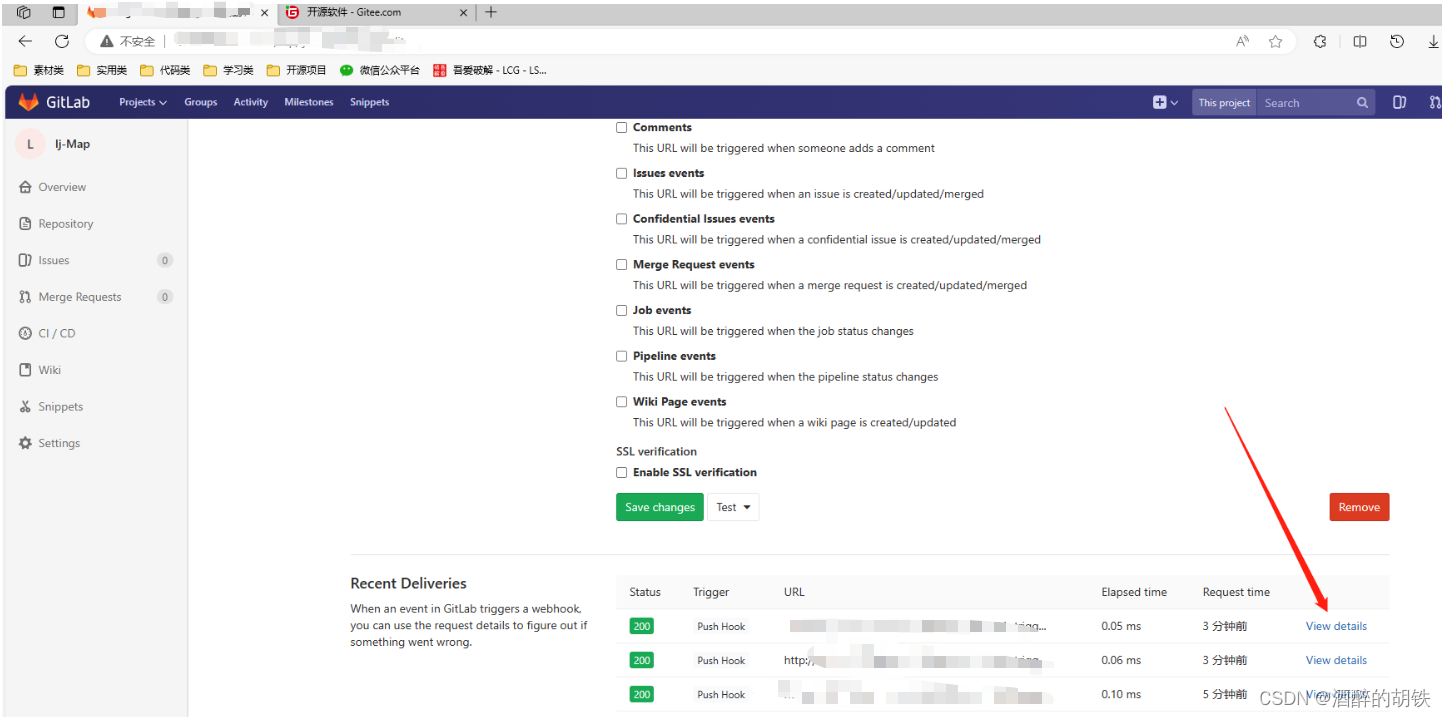The width and height of the screenshot is (1446, 717).
Task: Enable the Pipeline events checkbox
Action: 622,356
